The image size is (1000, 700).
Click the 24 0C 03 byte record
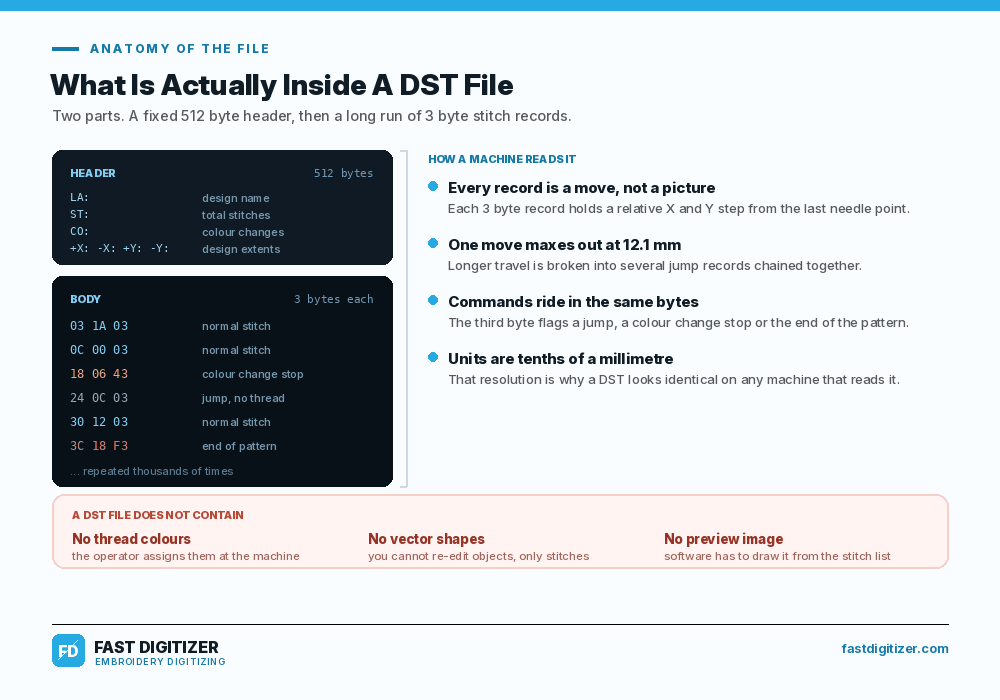pyautogui.click(x=99, y=398)
